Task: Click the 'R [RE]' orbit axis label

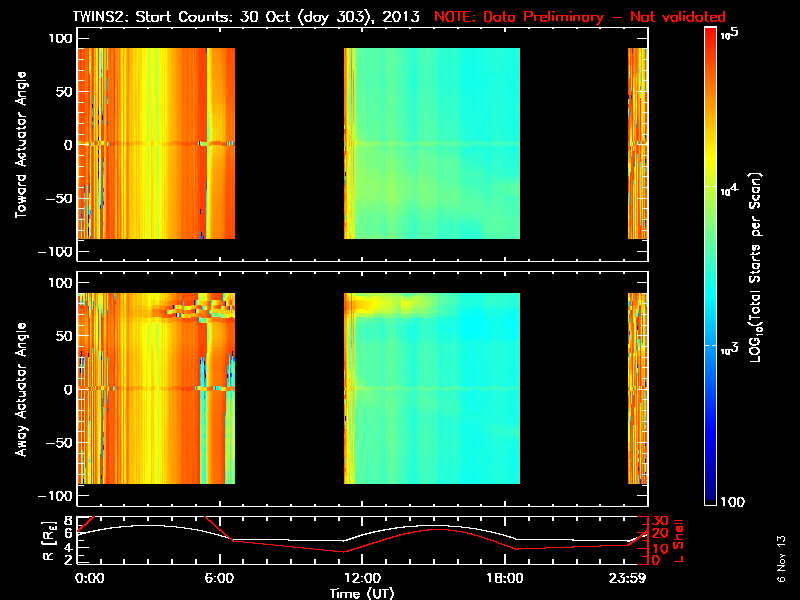Action: (x=48, y=541)
